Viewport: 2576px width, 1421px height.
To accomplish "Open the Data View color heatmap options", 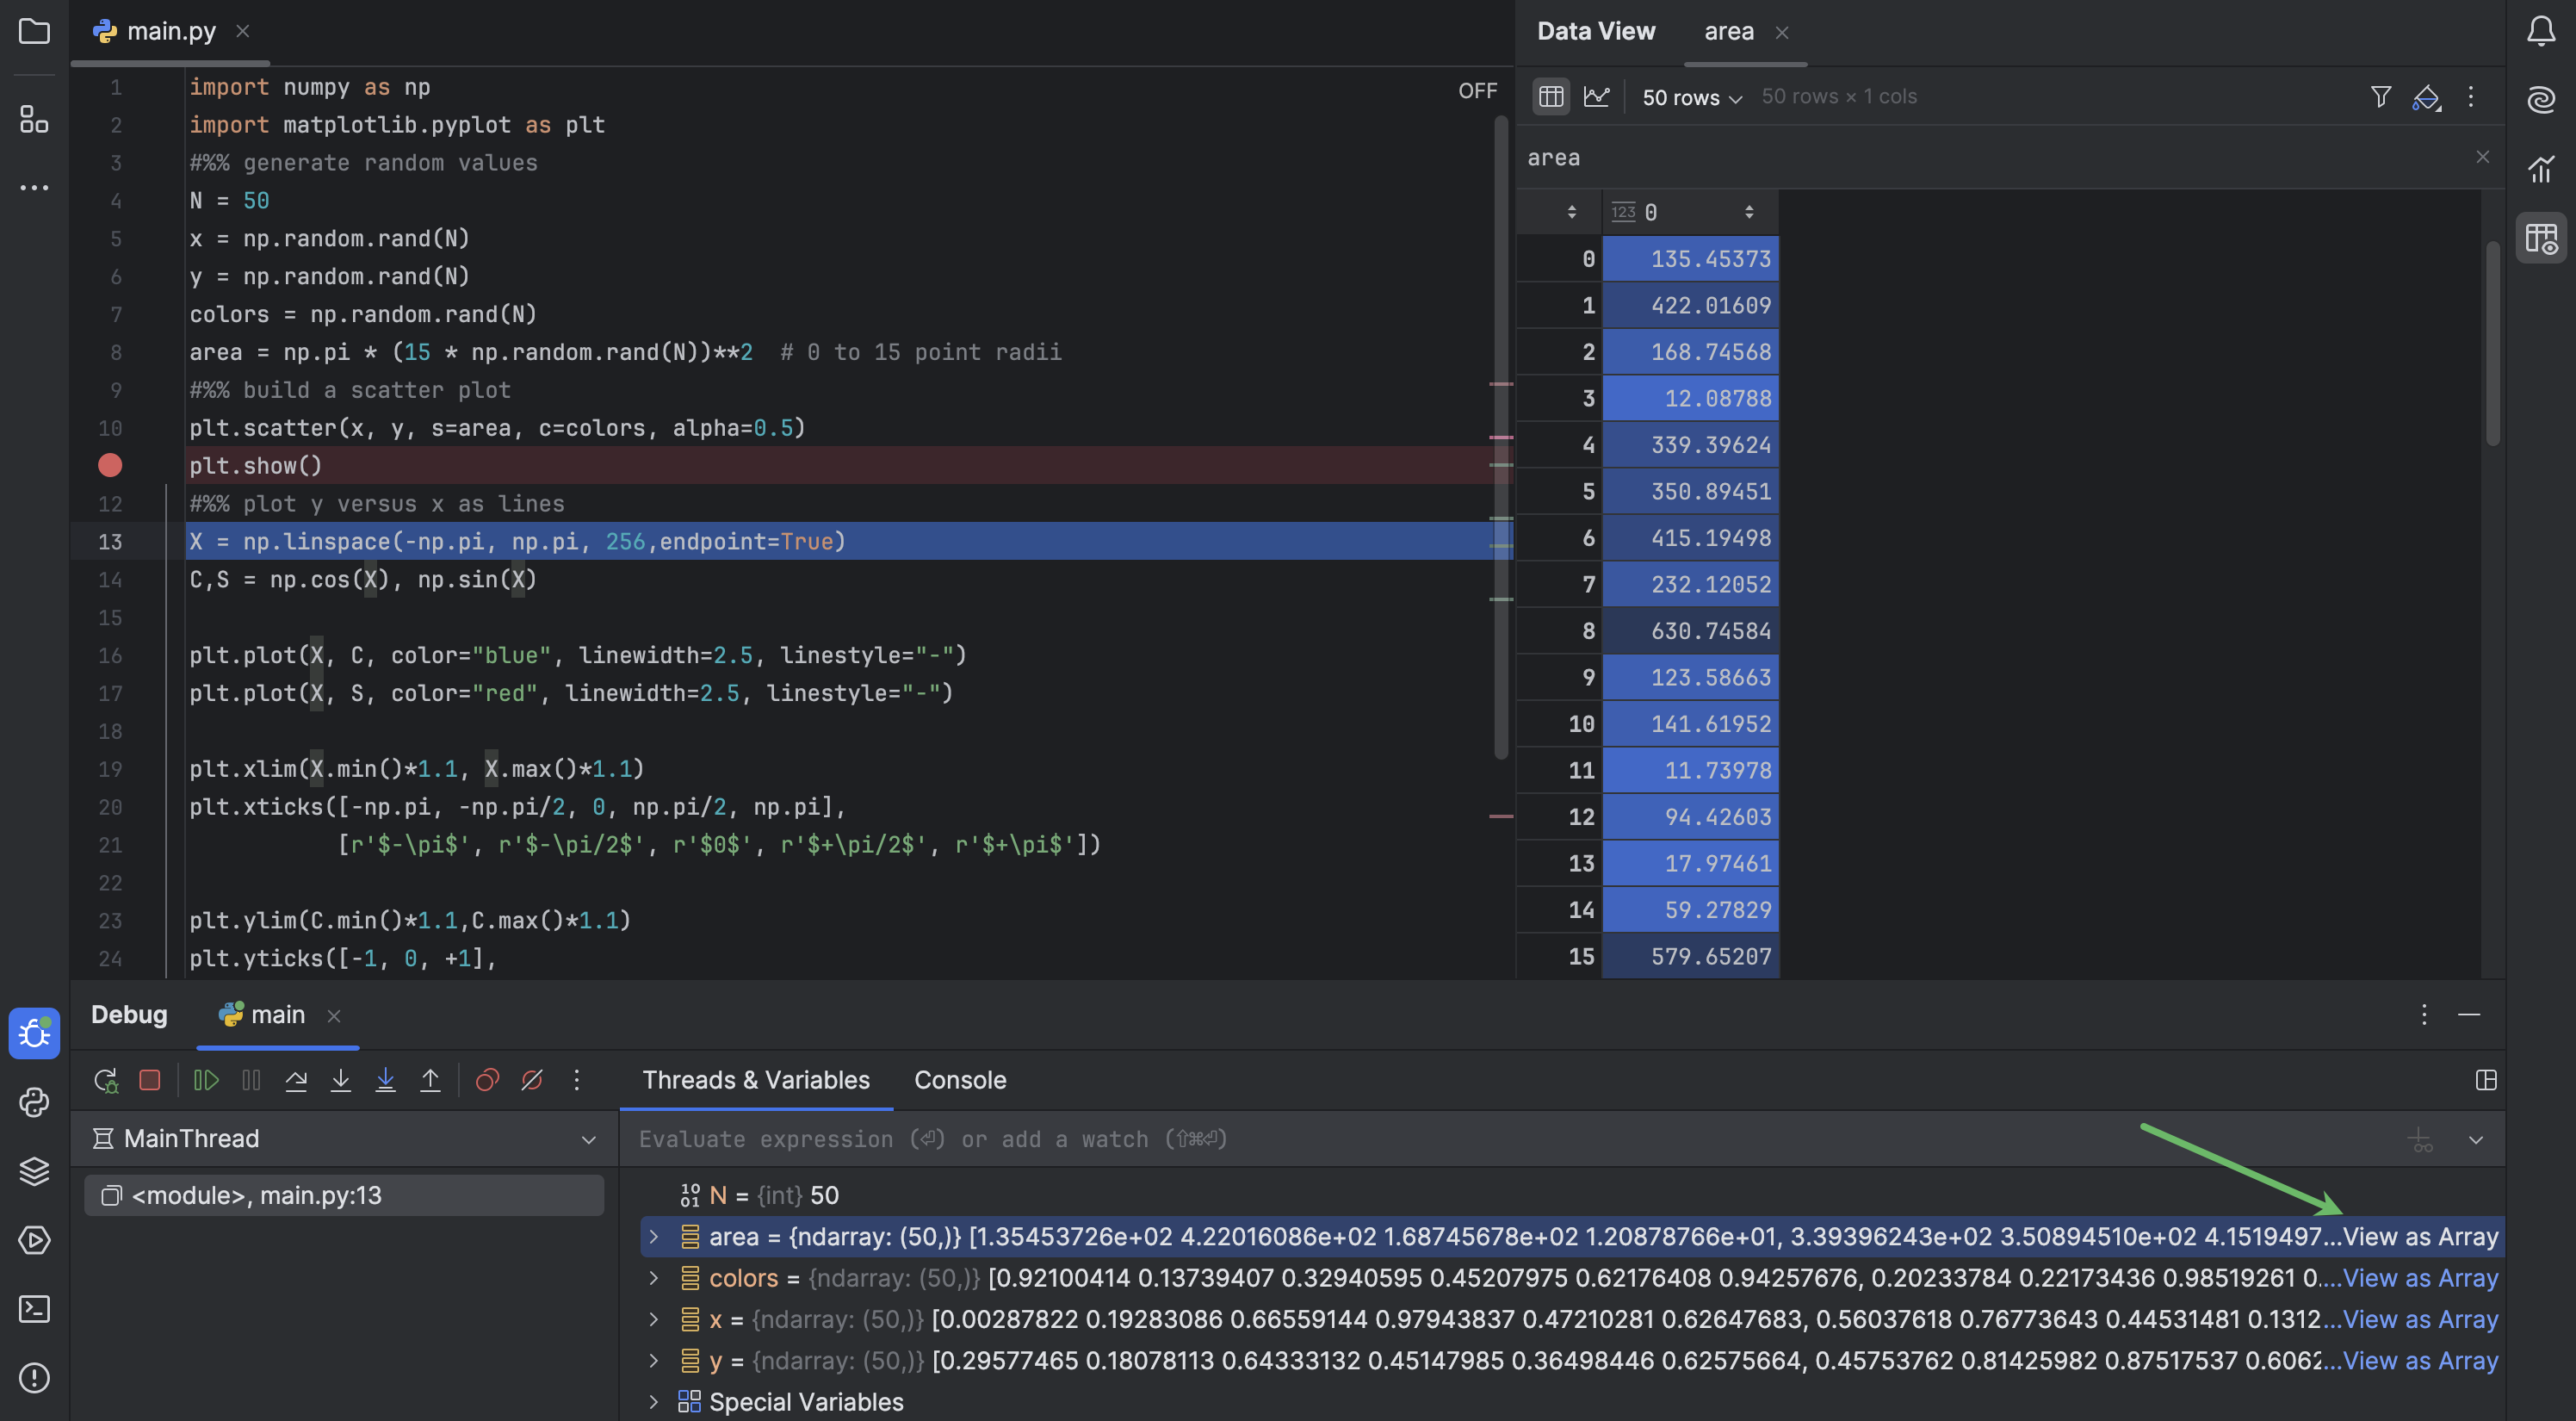I will point(2427,96).
